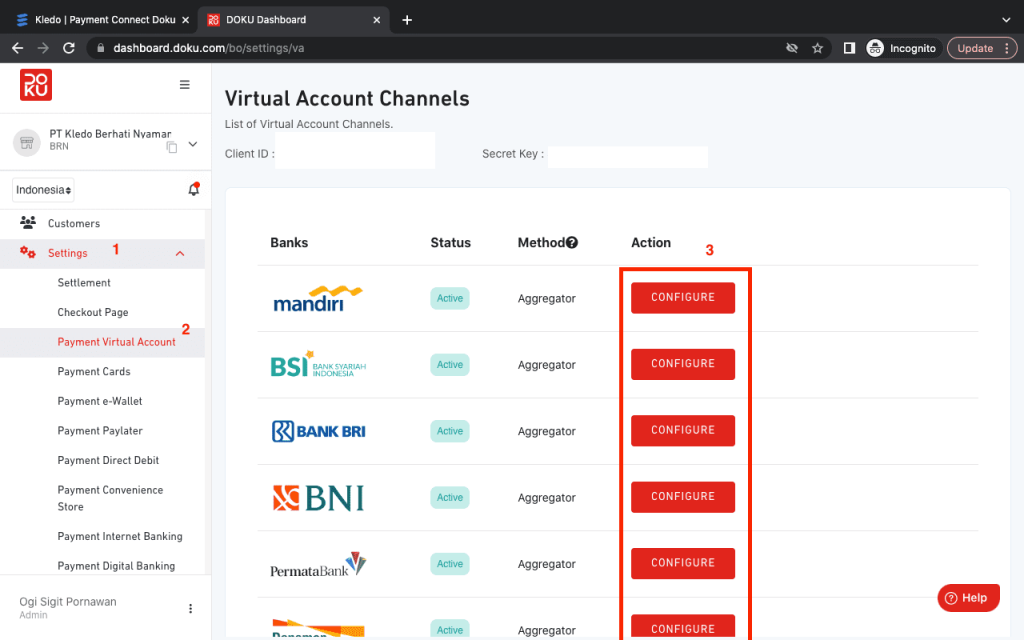Open the browser side panel icon
This screenshot has height=640, width=1024.
[850, 48]
